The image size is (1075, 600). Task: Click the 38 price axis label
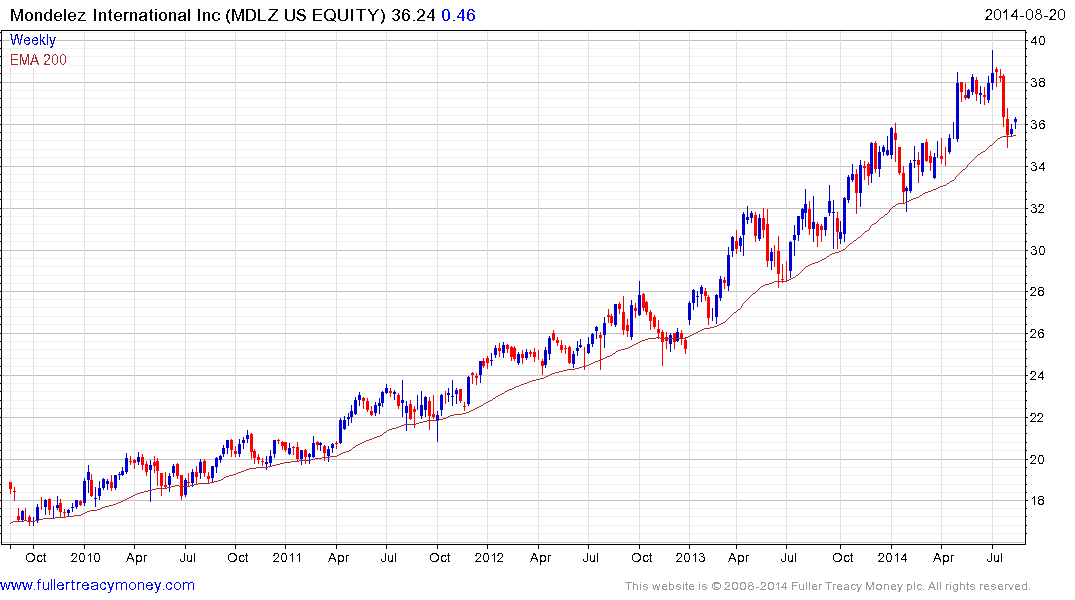[1038, 83]
